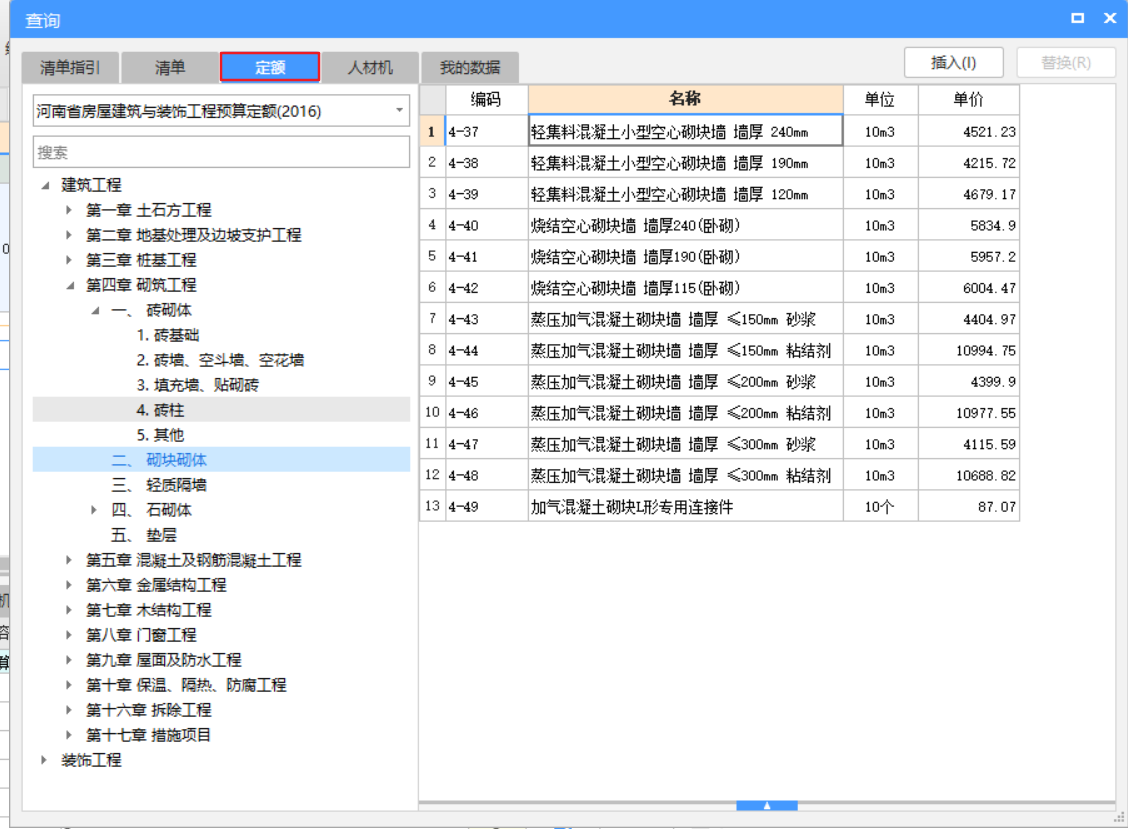Switch to the 清单 tab

[170, 68]
